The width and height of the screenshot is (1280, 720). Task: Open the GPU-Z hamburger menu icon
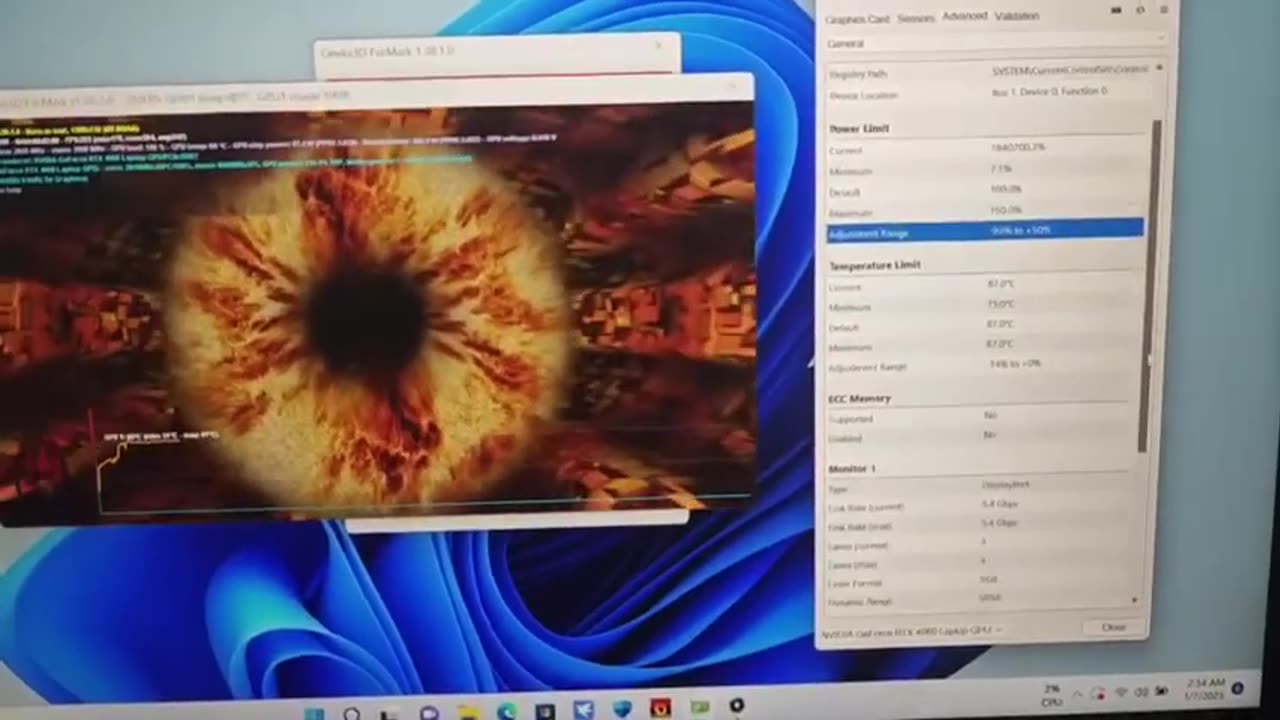1163,10
